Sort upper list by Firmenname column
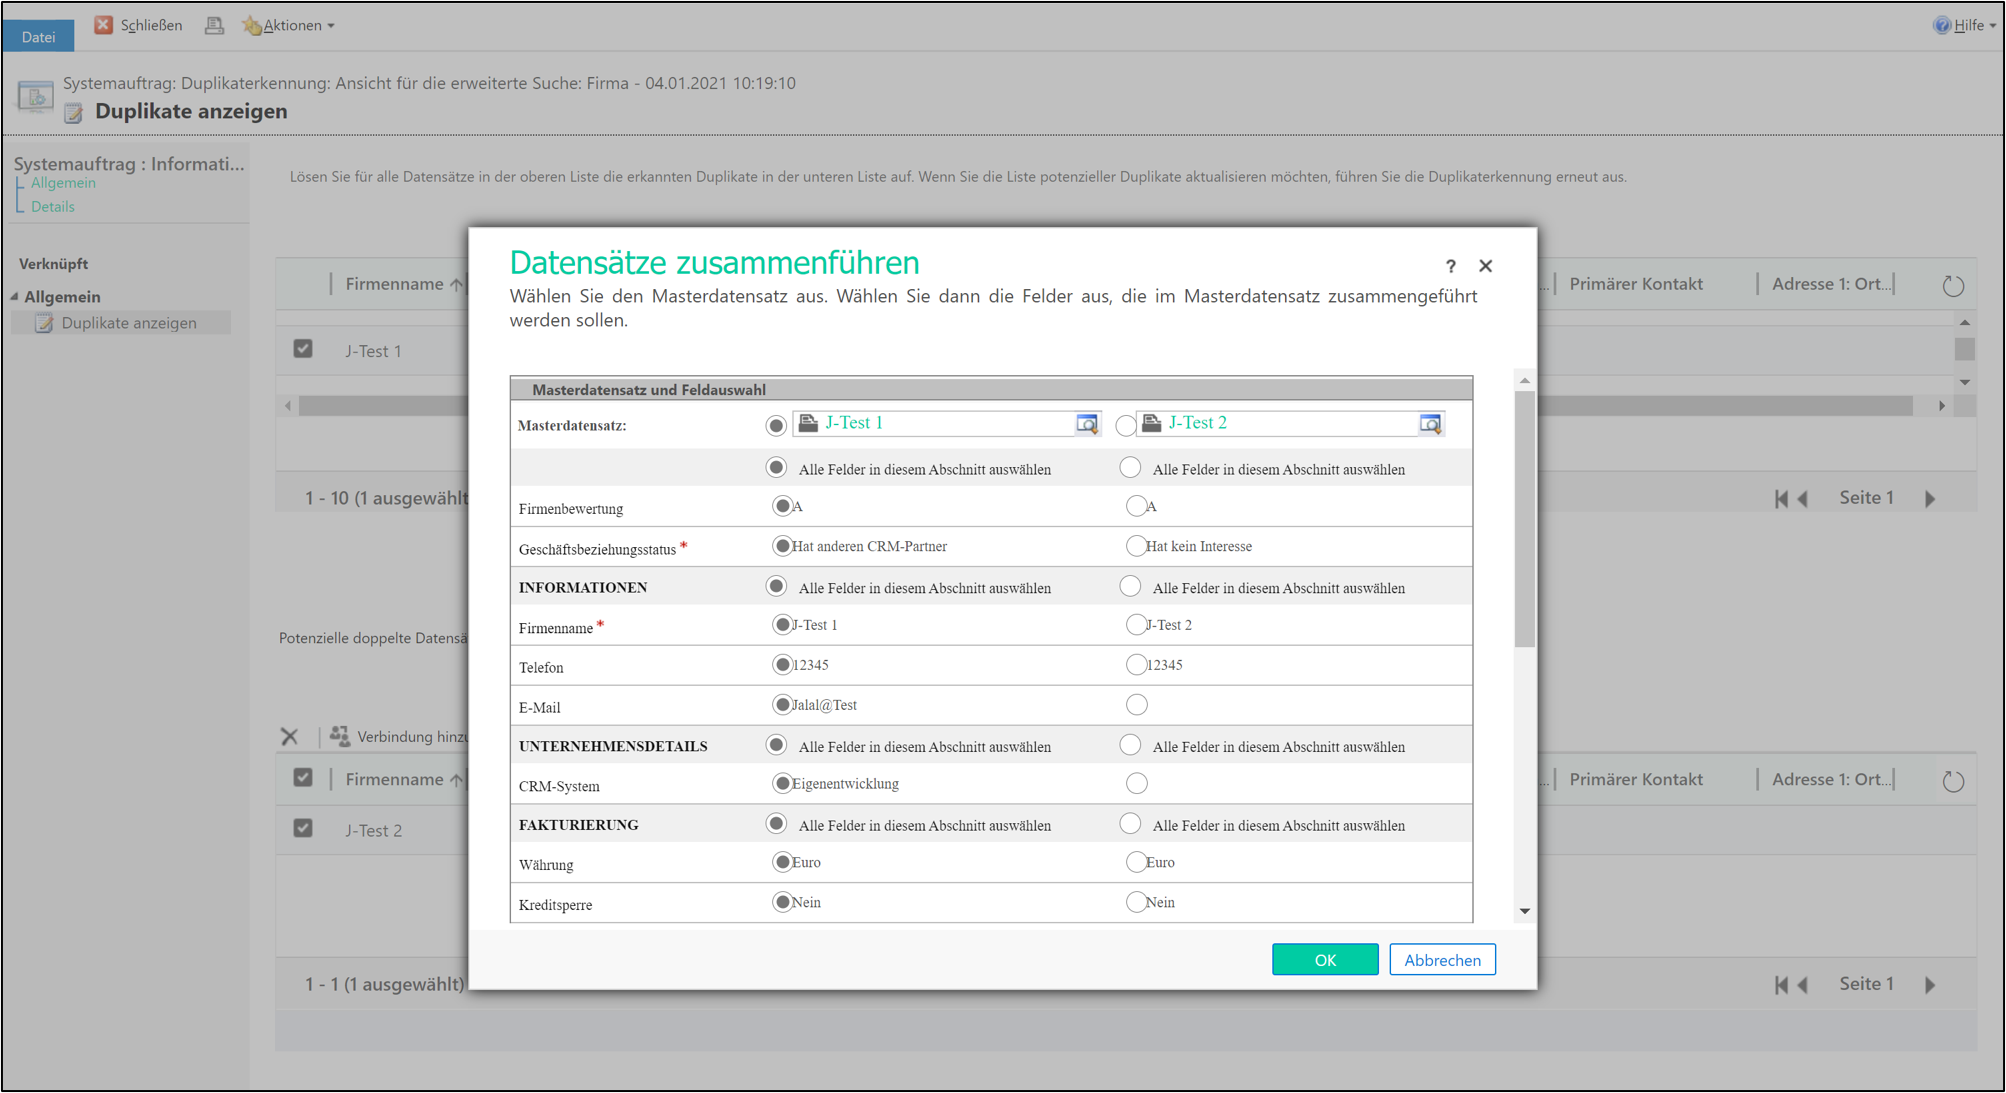Image resolution: width=2006 pixels, height=1093 pixels. click(403, 284)
